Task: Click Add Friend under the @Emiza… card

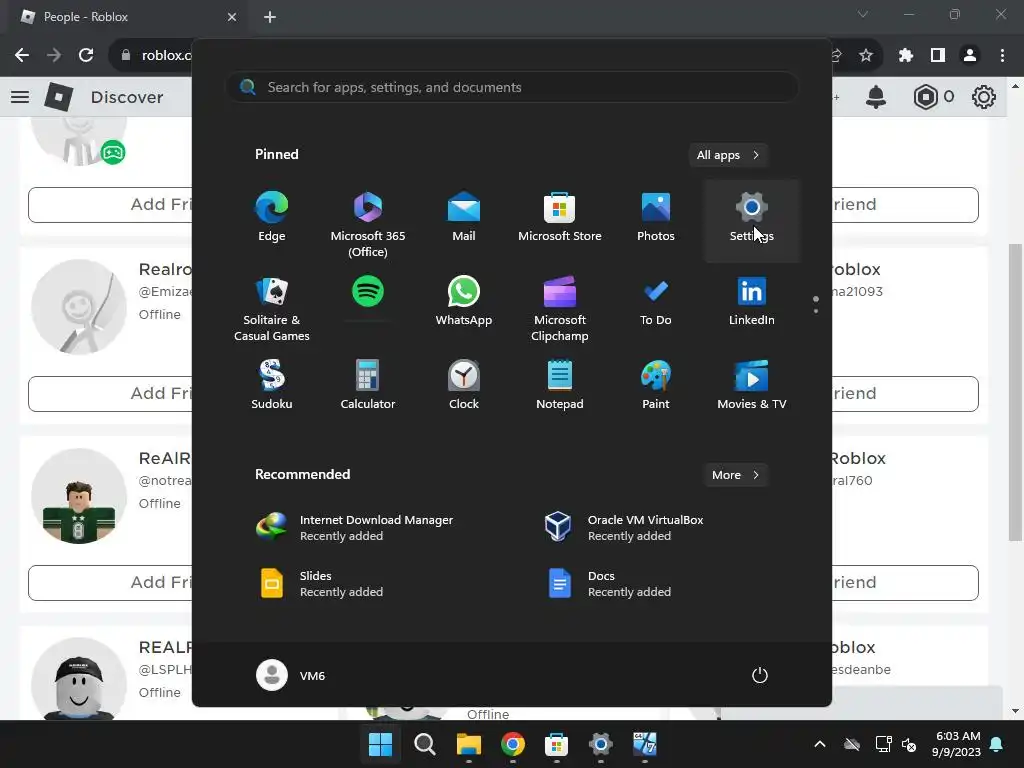Action: click(x=110, y=394)
